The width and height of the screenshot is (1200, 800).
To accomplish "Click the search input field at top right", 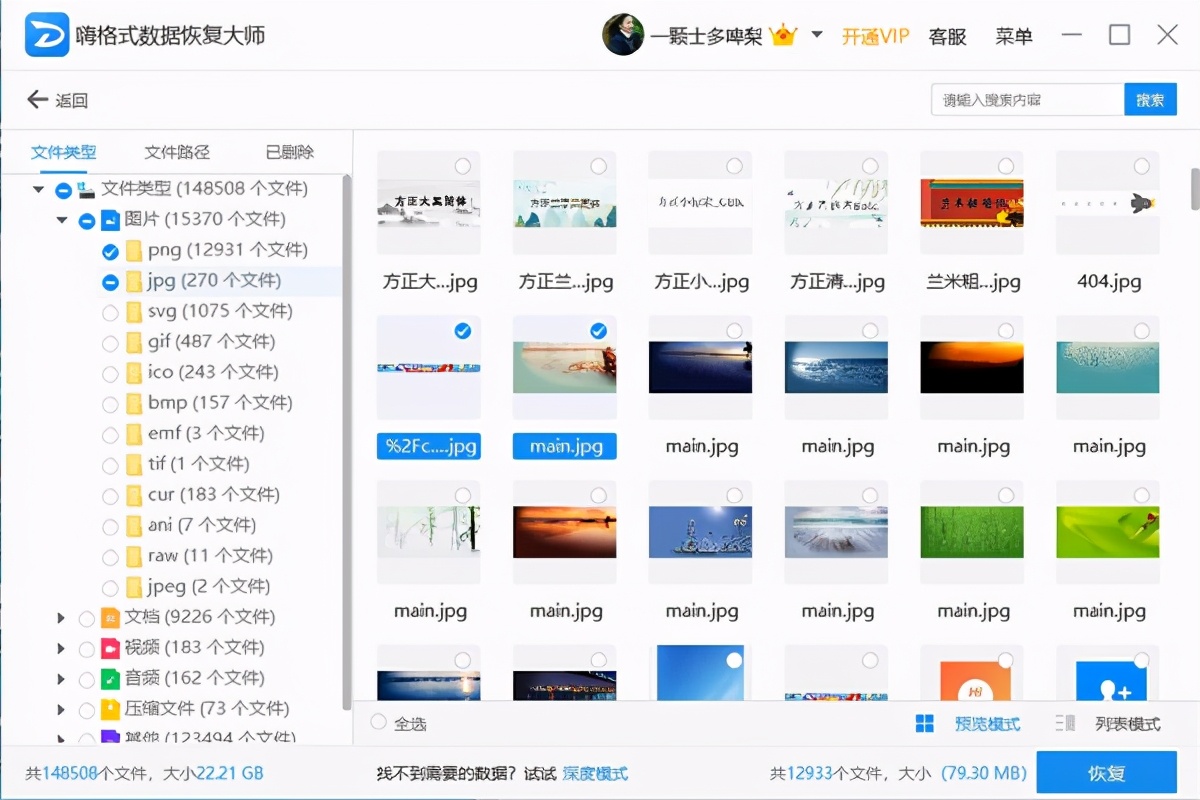I will click(x=1025, y=99).
